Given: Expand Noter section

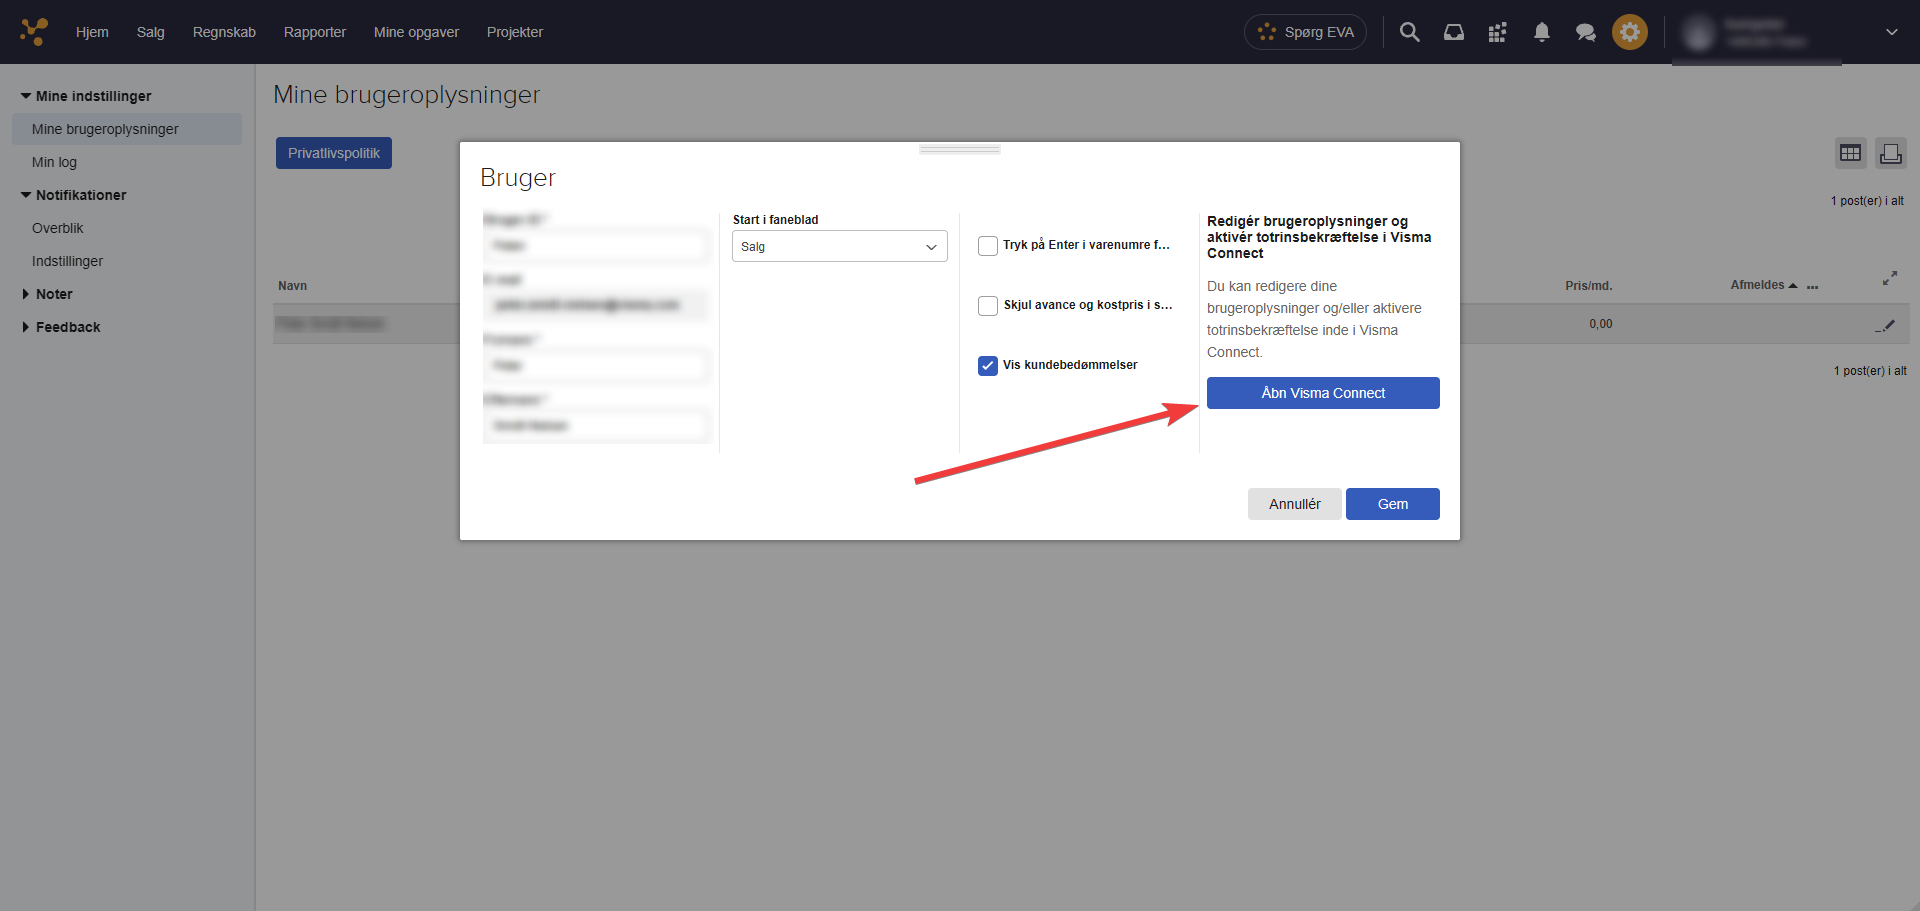Looking at the screenshot, I should (x=48, y=294).
